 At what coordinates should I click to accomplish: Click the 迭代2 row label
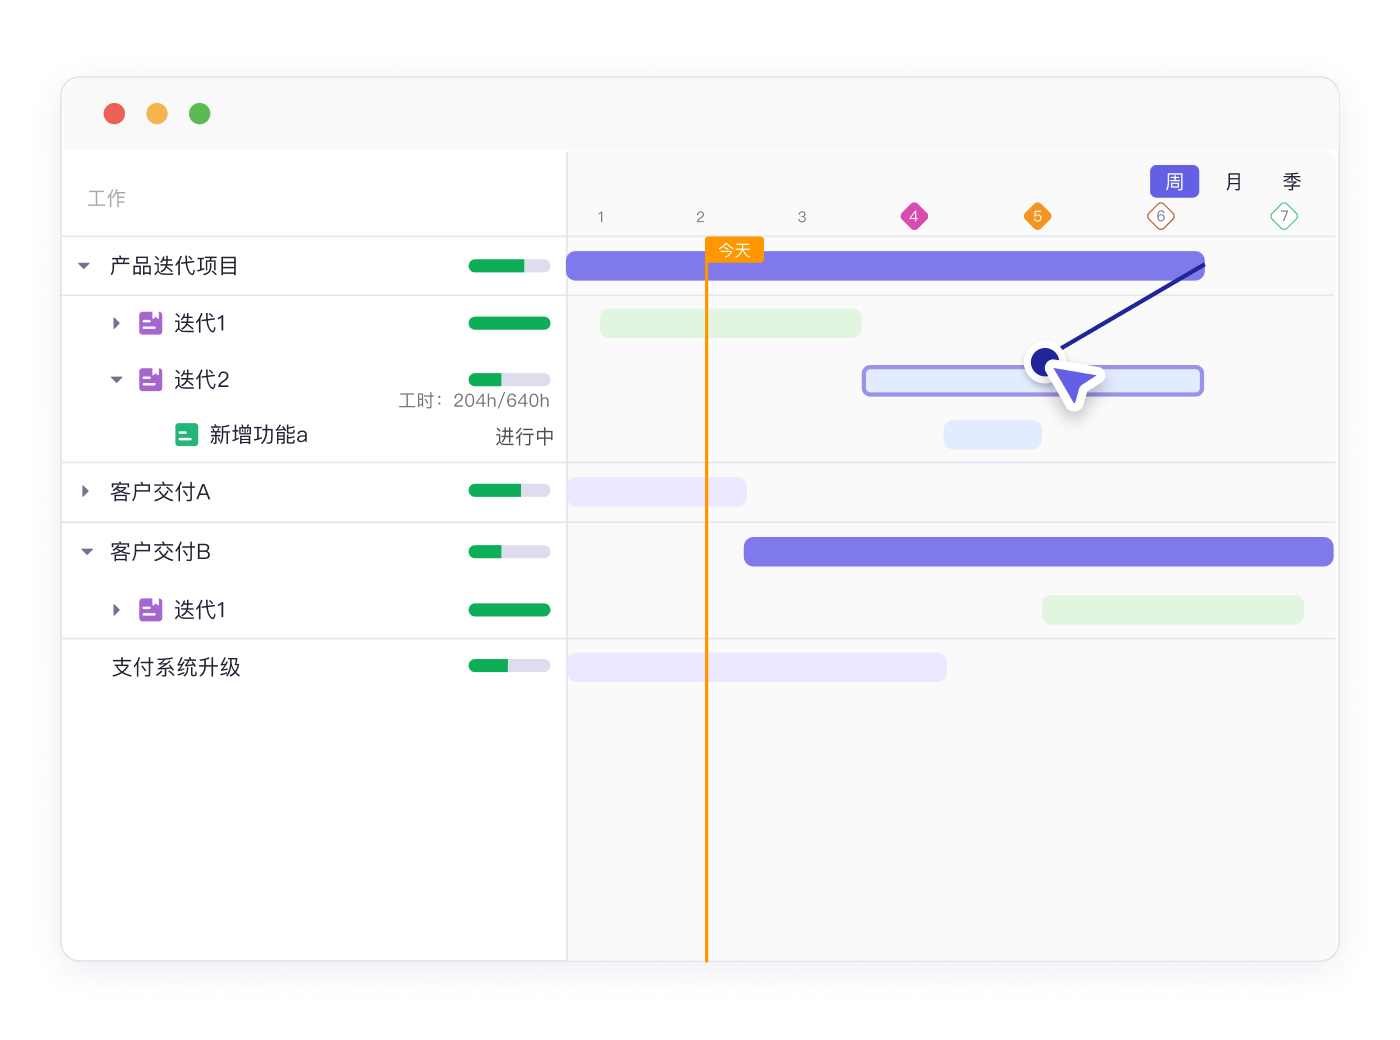[202, 380]
